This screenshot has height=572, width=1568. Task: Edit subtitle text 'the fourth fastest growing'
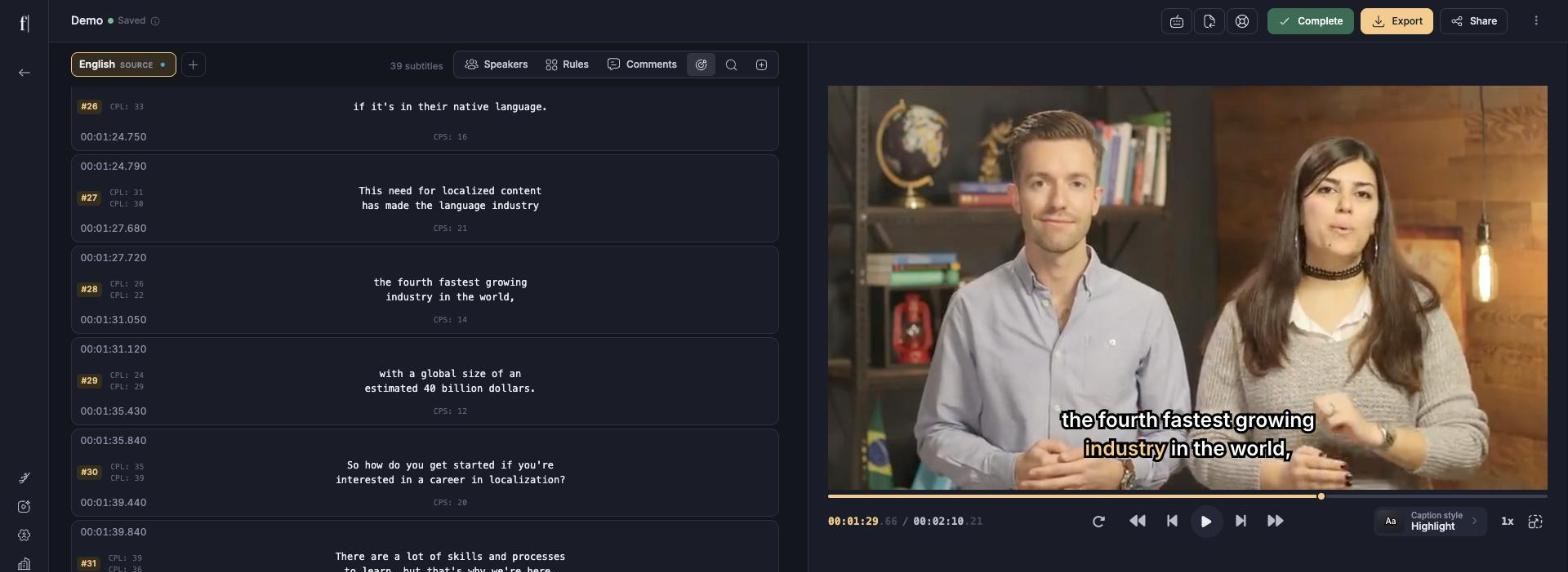coord(450,283)
